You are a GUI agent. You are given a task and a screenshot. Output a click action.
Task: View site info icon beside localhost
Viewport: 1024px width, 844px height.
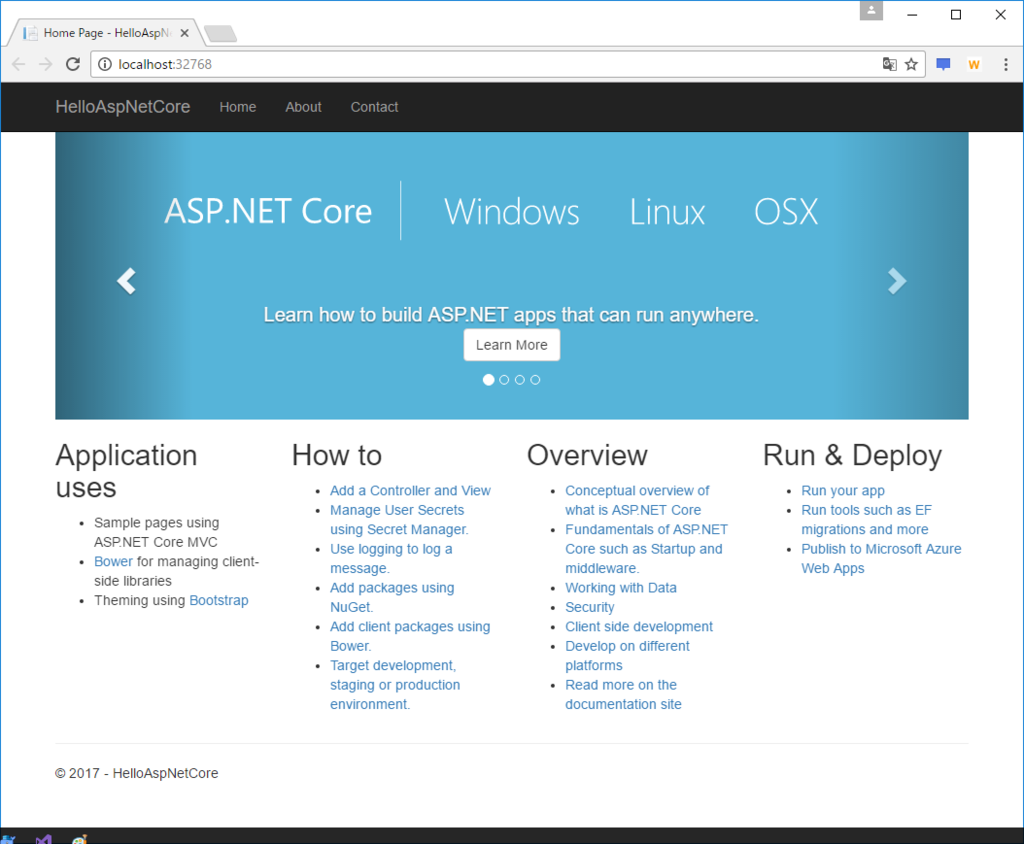pos(104,64)
